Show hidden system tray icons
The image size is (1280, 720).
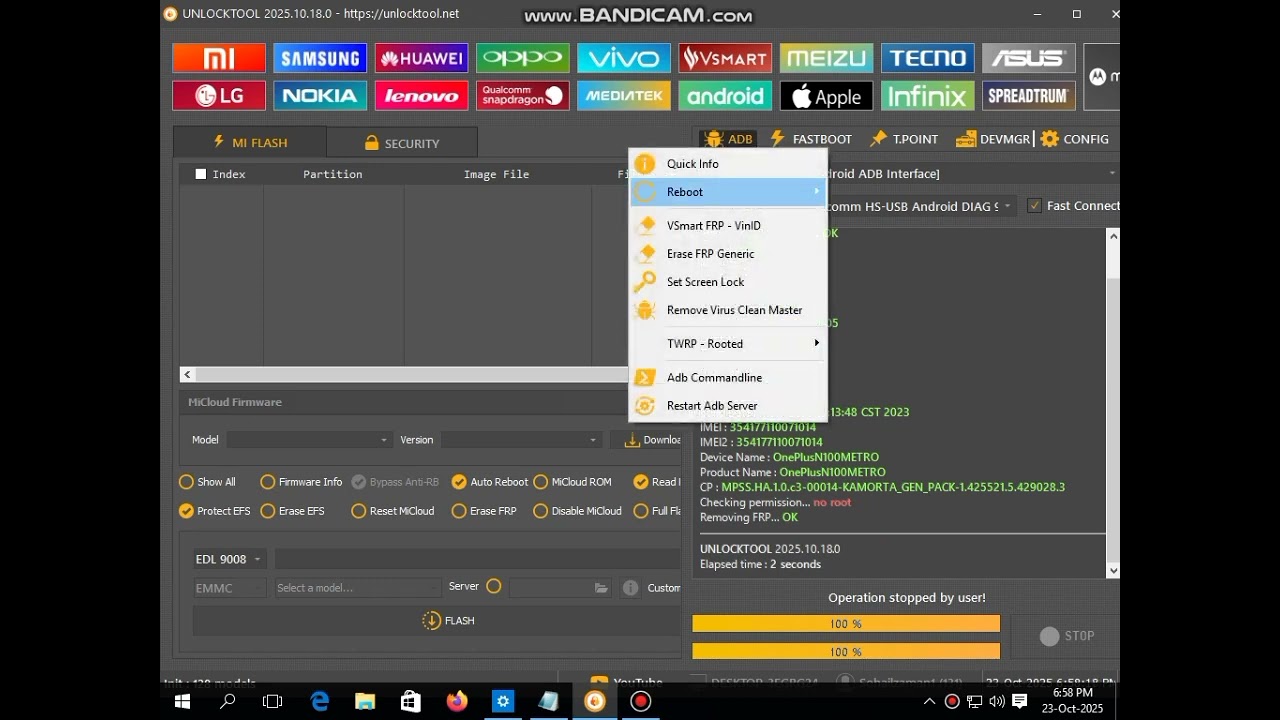(x=929, y=702)
